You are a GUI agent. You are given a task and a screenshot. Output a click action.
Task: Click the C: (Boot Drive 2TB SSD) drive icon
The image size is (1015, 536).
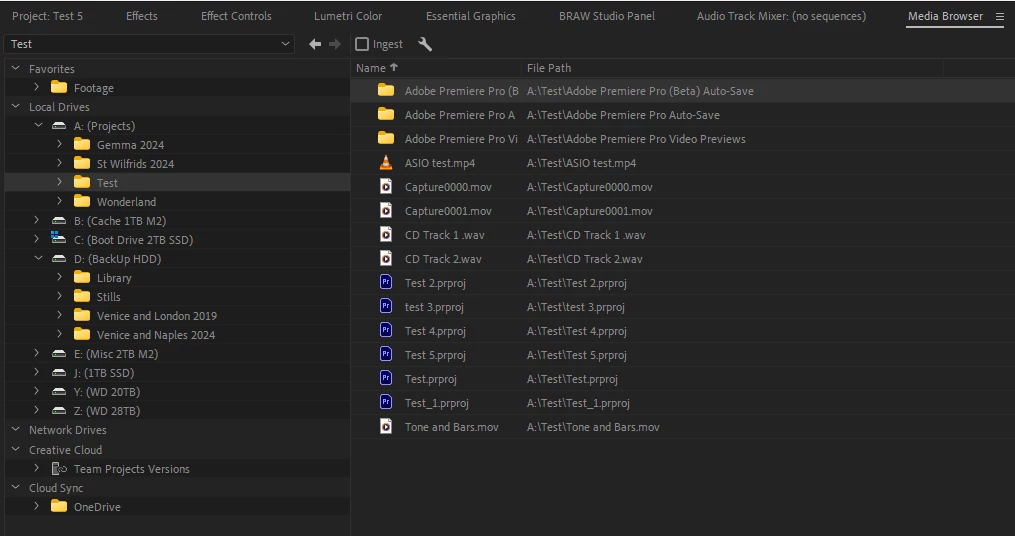[59, 239]
